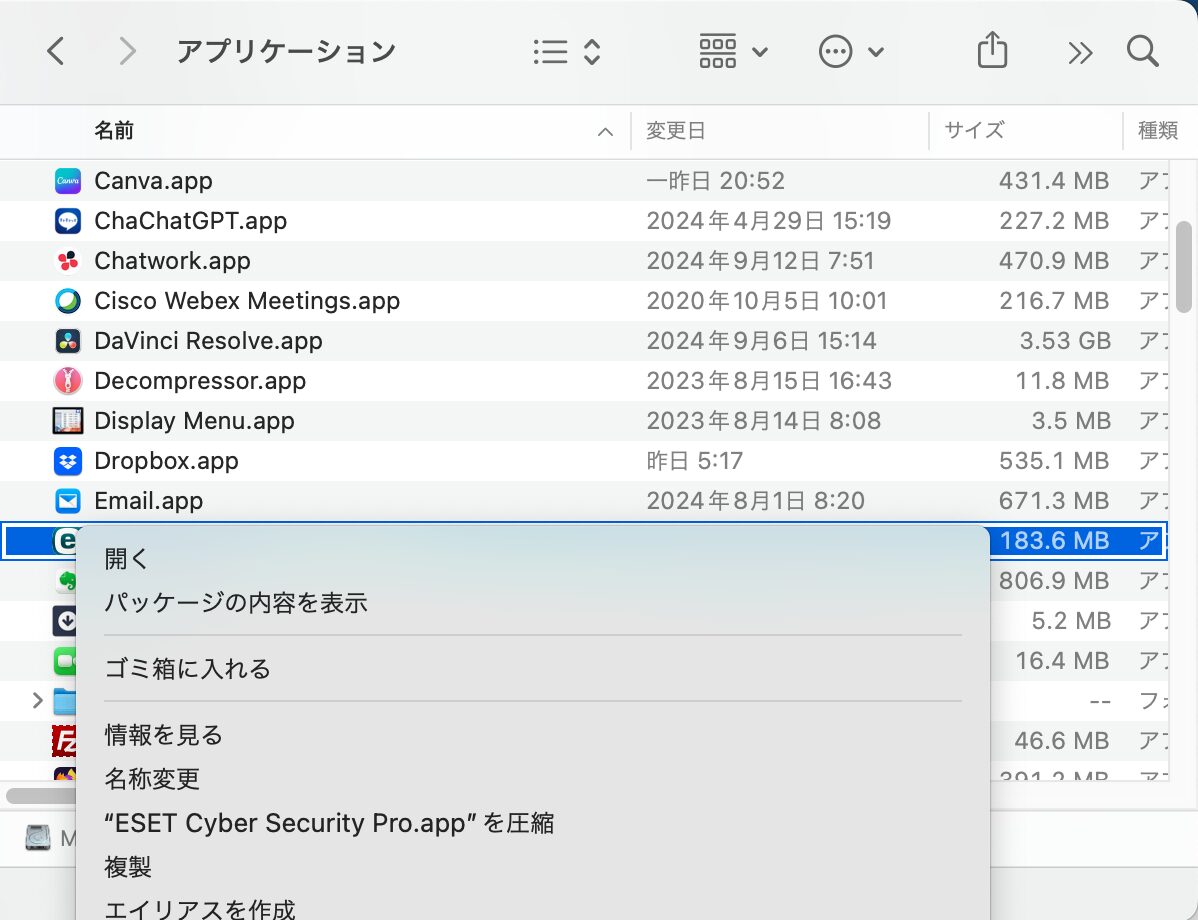Click the 46.6 MB size value
The width and height of the screenshot is (1198, 920).
pyautogui.click(x=1062, y=740)
